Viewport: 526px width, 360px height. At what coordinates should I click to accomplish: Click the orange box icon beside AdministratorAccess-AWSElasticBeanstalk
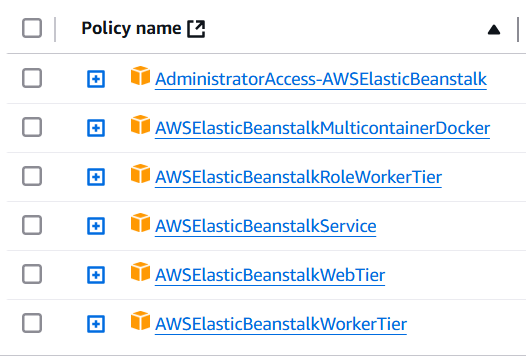pyautogui.click(x=140, y=76)
